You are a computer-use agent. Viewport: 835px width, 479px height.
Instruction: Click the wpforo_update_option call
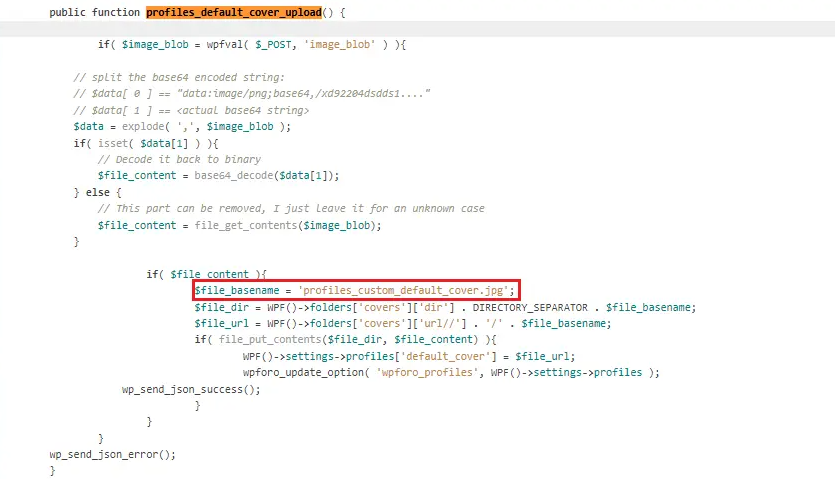click(x=451, y=372)
